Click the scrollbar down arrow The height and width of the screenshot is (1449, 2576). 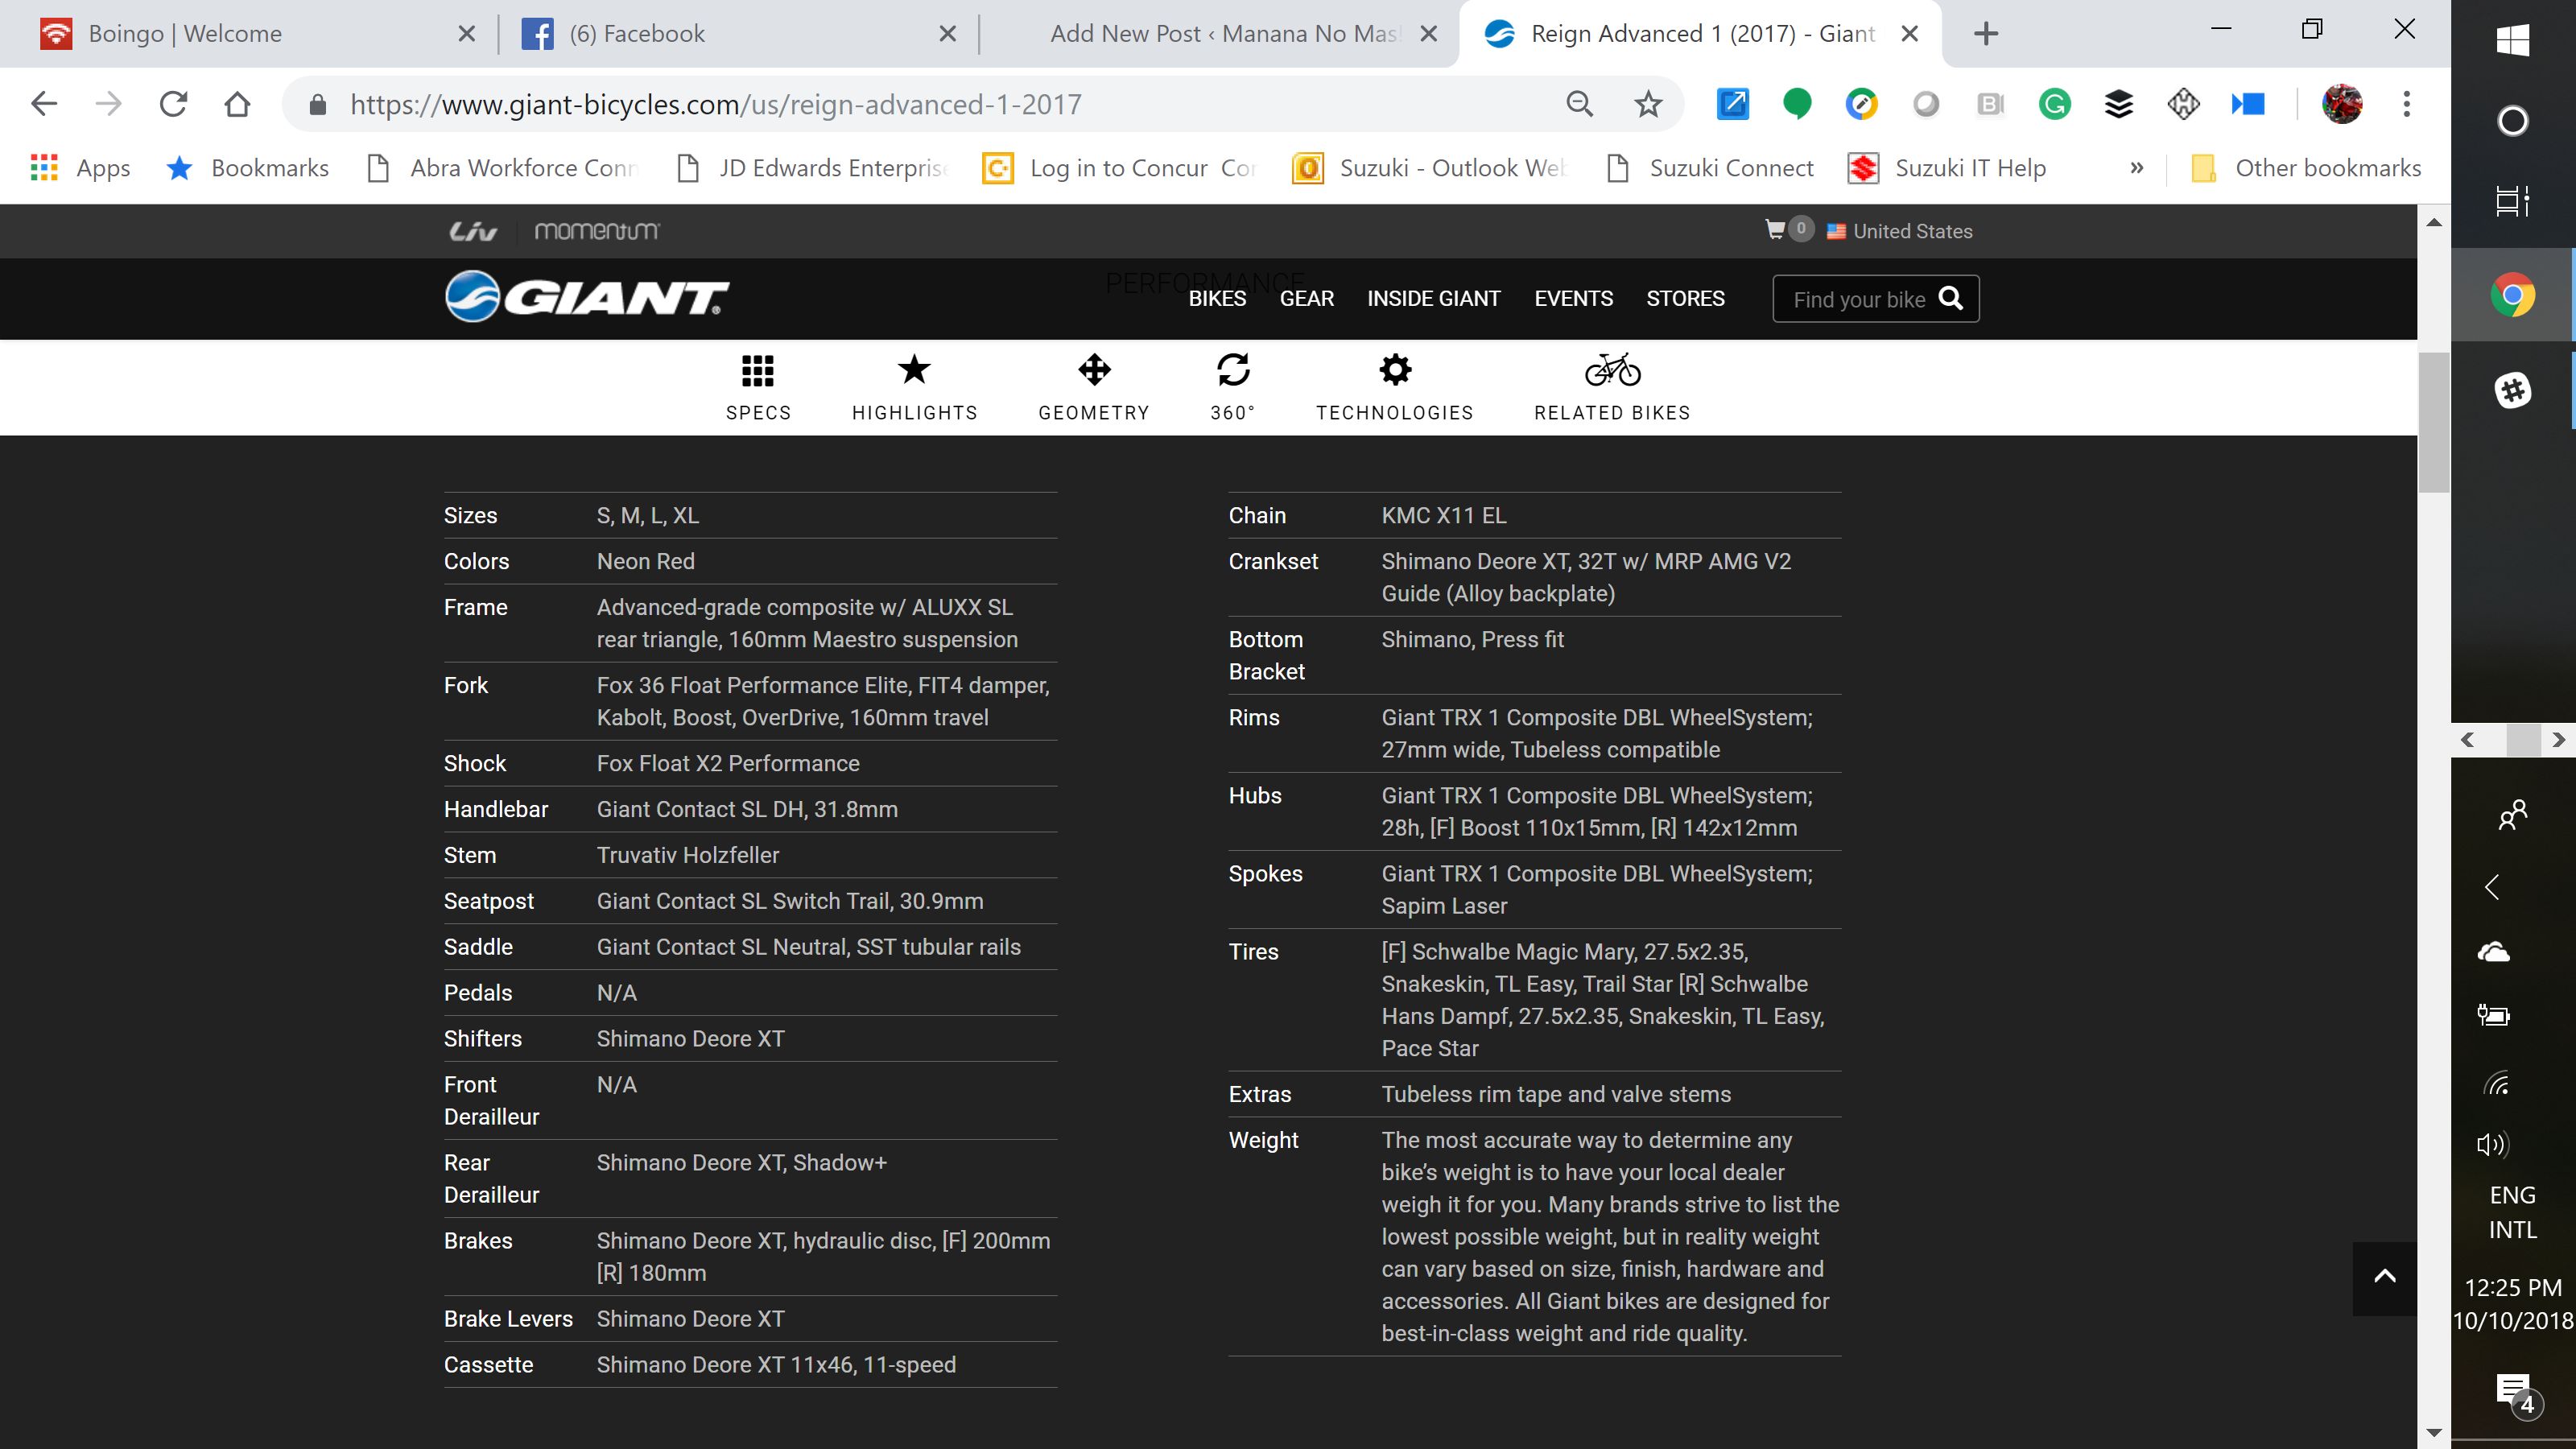click(2434, 1433)
